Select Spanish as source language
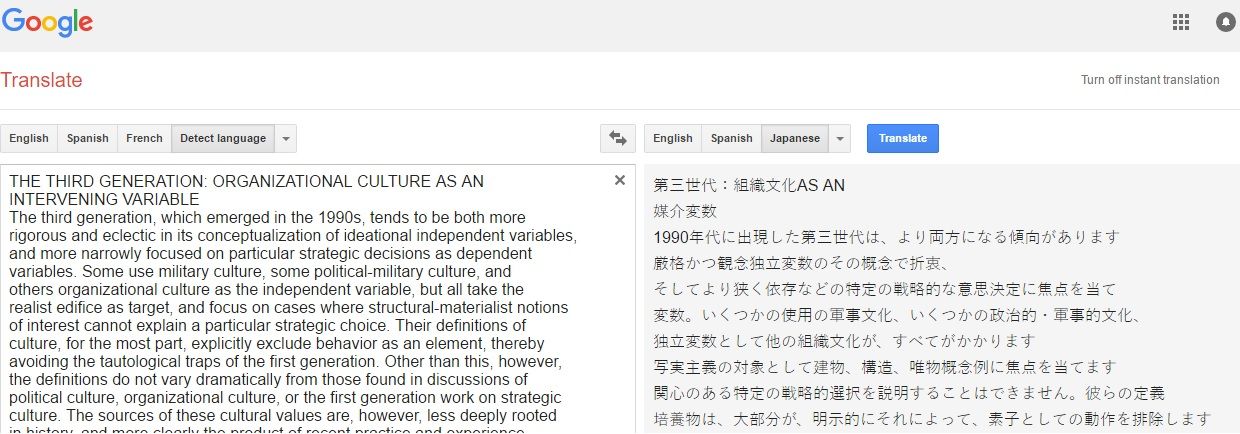Viewport: 1240px width, 434px height. 88,138
